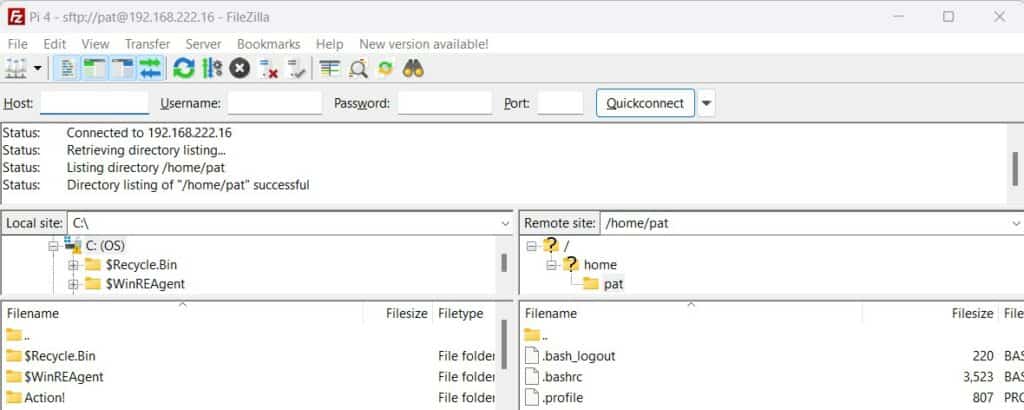
Task: Click the Quickconnect button
Action: pos(645,103)
